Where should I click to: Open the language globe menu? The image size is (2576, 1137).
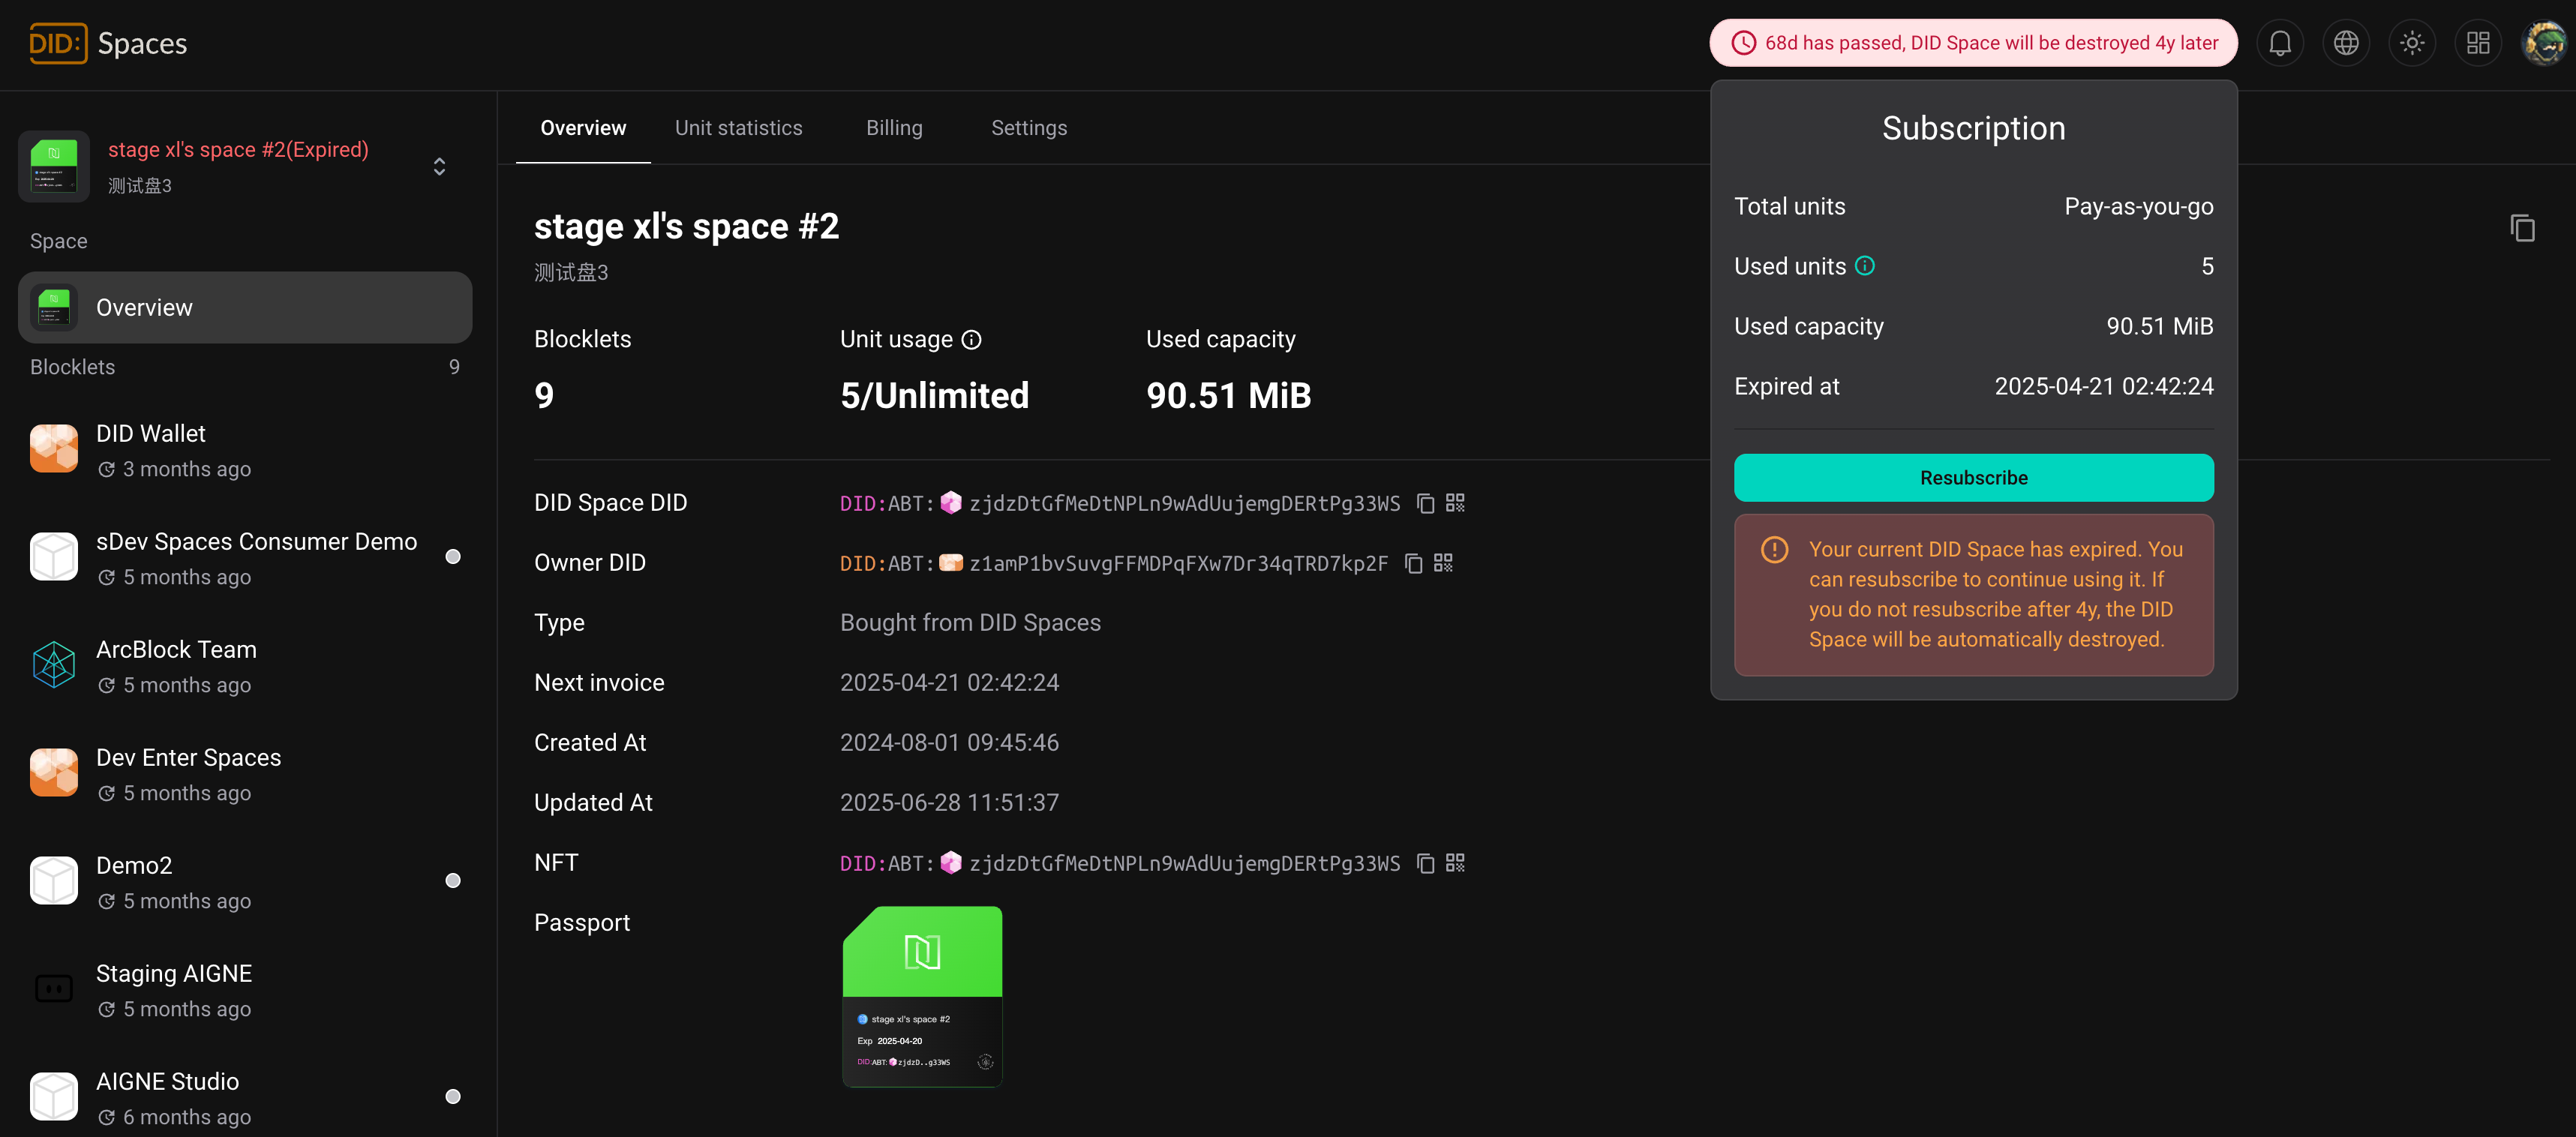2346,43
